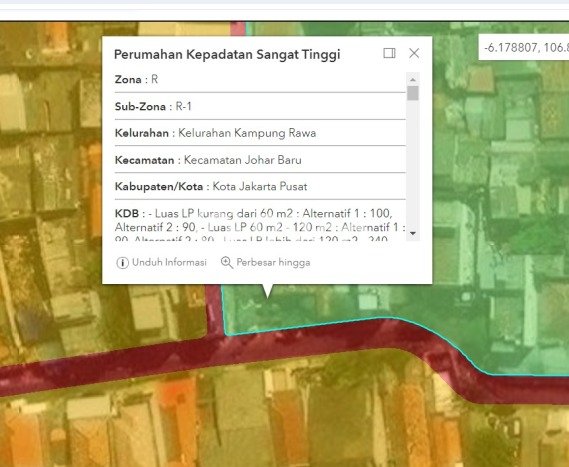Click the Zona value R
The image size is (569, 467).
pos(155,79)
